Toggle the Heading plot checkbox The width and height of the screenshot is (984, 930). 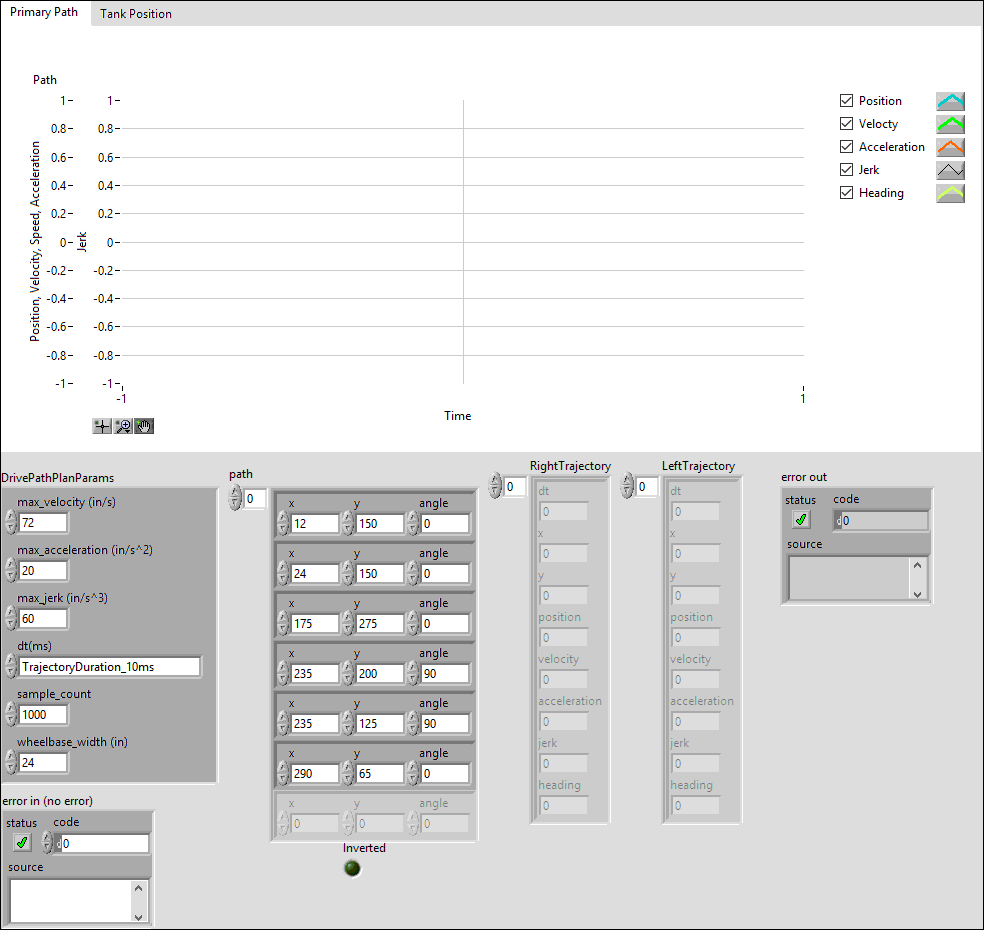[847, 192]
